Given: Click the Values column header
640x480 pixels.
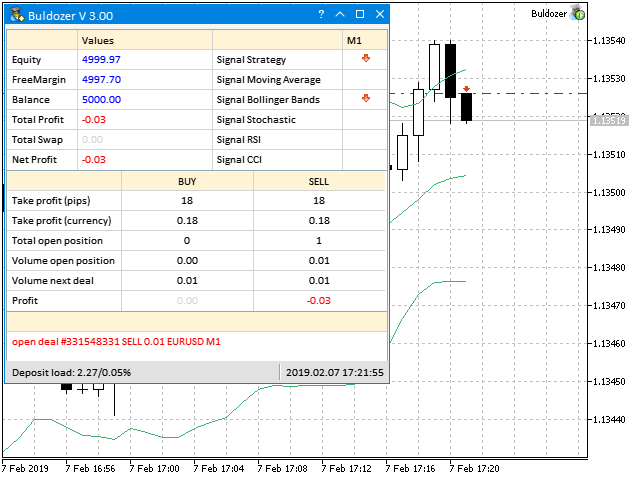Looking at the screenshot, I should pyautogui.click(x=98, y=41).
